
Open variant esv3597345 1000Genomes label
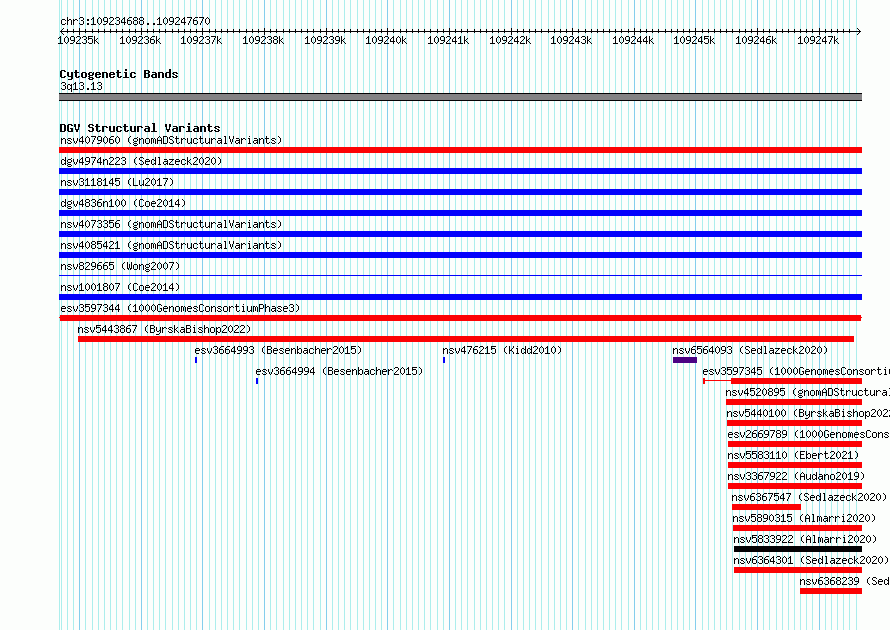click(796, 371)
